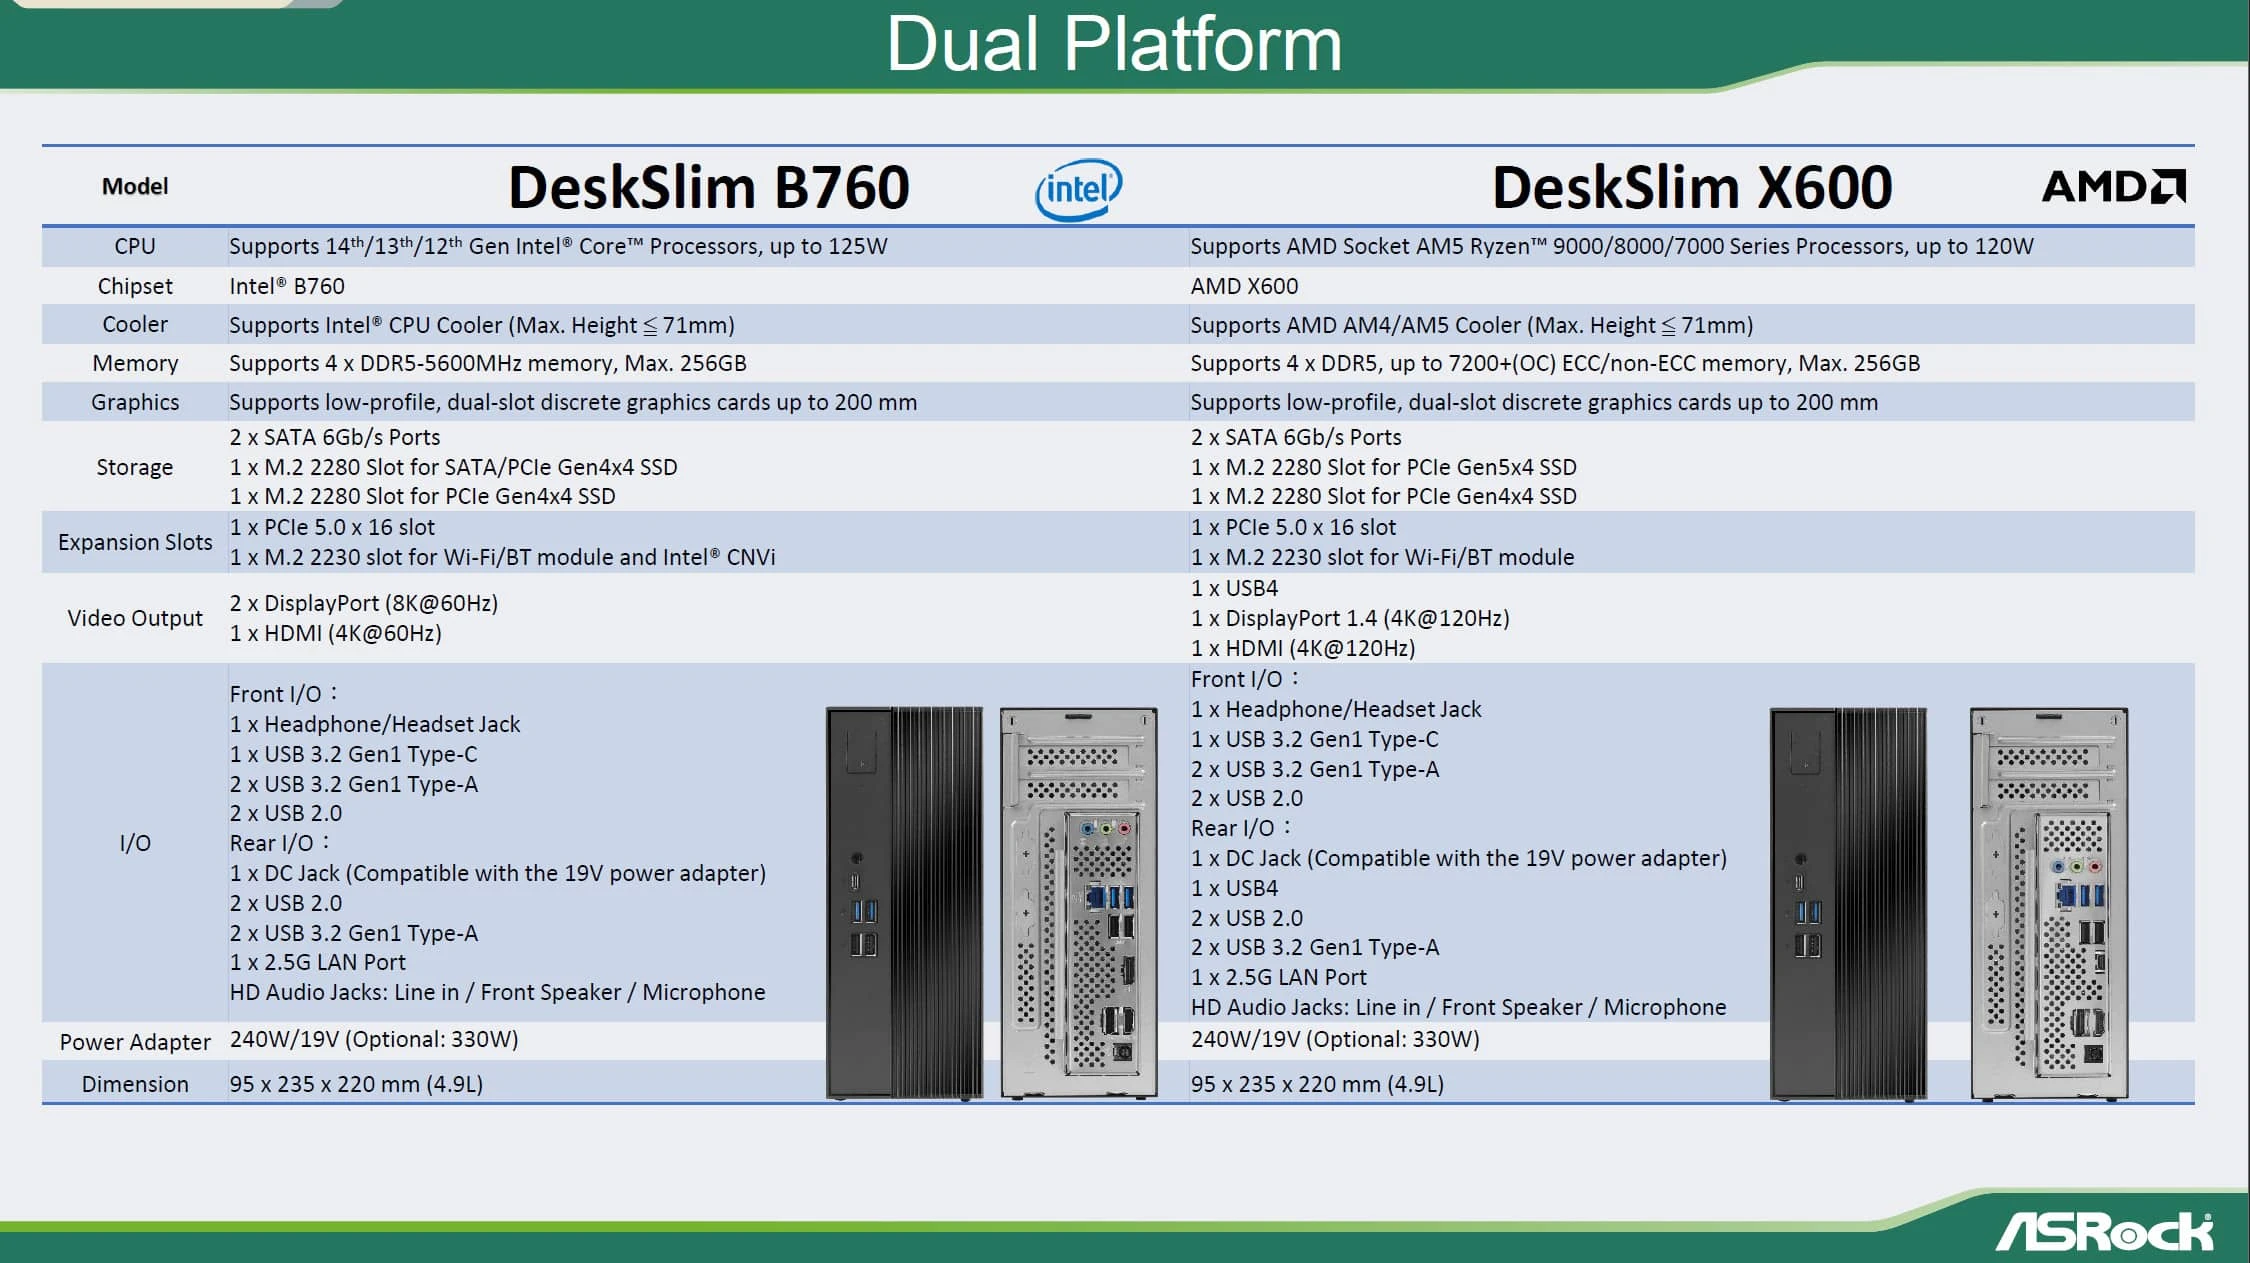Click the Model row label

[135, 187]
